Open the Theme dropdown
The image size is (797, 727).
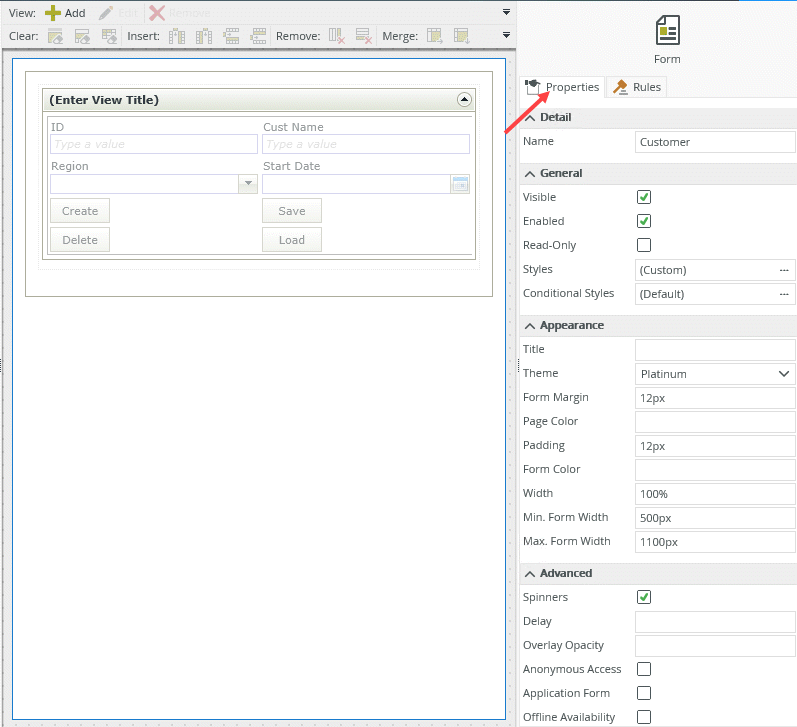pyautogui.click(x=715, y=374)
